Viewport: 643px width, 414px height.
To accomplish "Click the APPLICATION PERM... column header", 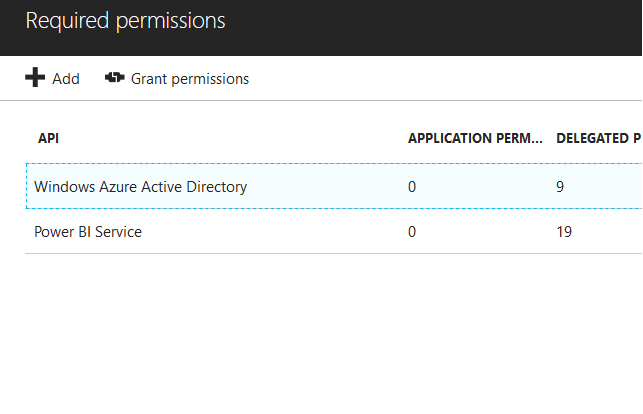I will pos(475,138).
